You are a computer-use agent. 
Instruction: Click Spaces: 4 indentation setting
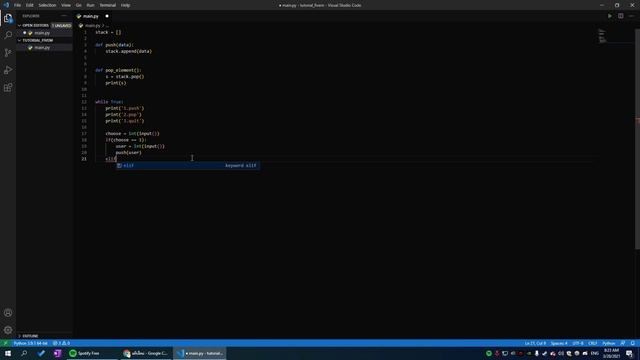[x=559, y=343]
